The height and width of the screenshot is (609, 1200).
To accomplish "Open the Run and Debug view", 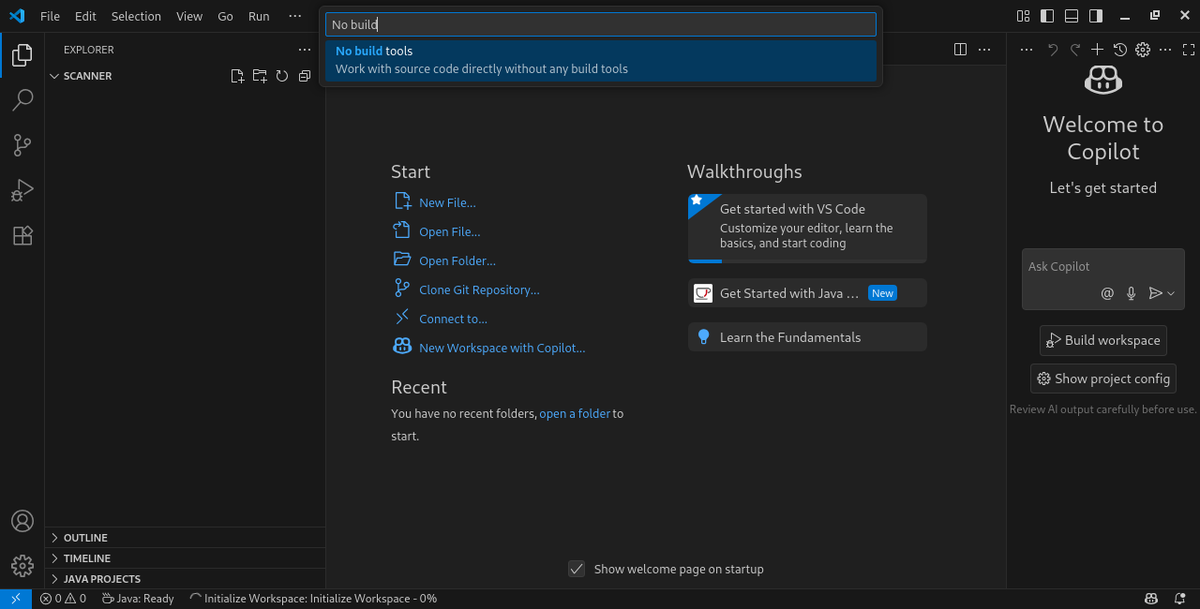I will [x=22, y=190].
